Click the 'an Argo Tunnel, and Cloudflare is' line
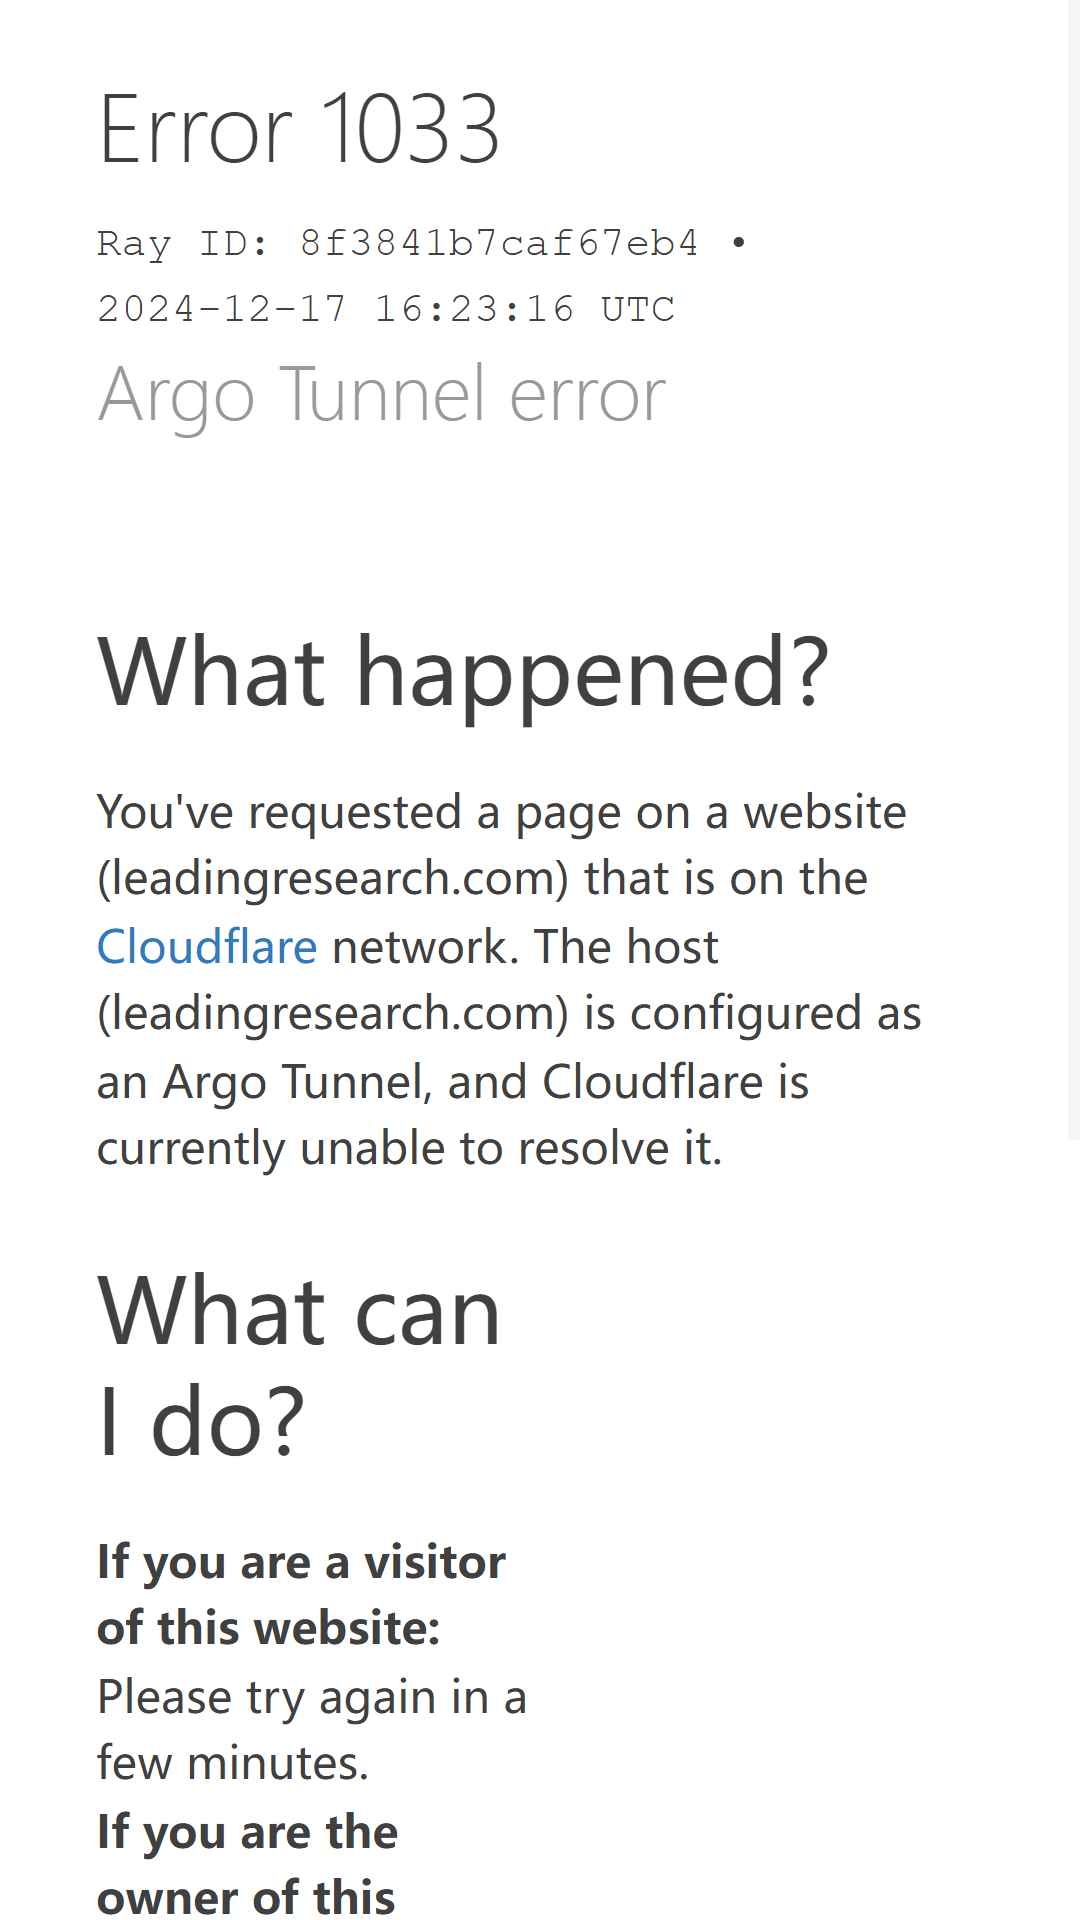The height and width of the screenshot is (1920, 1080). (453, 1081)
